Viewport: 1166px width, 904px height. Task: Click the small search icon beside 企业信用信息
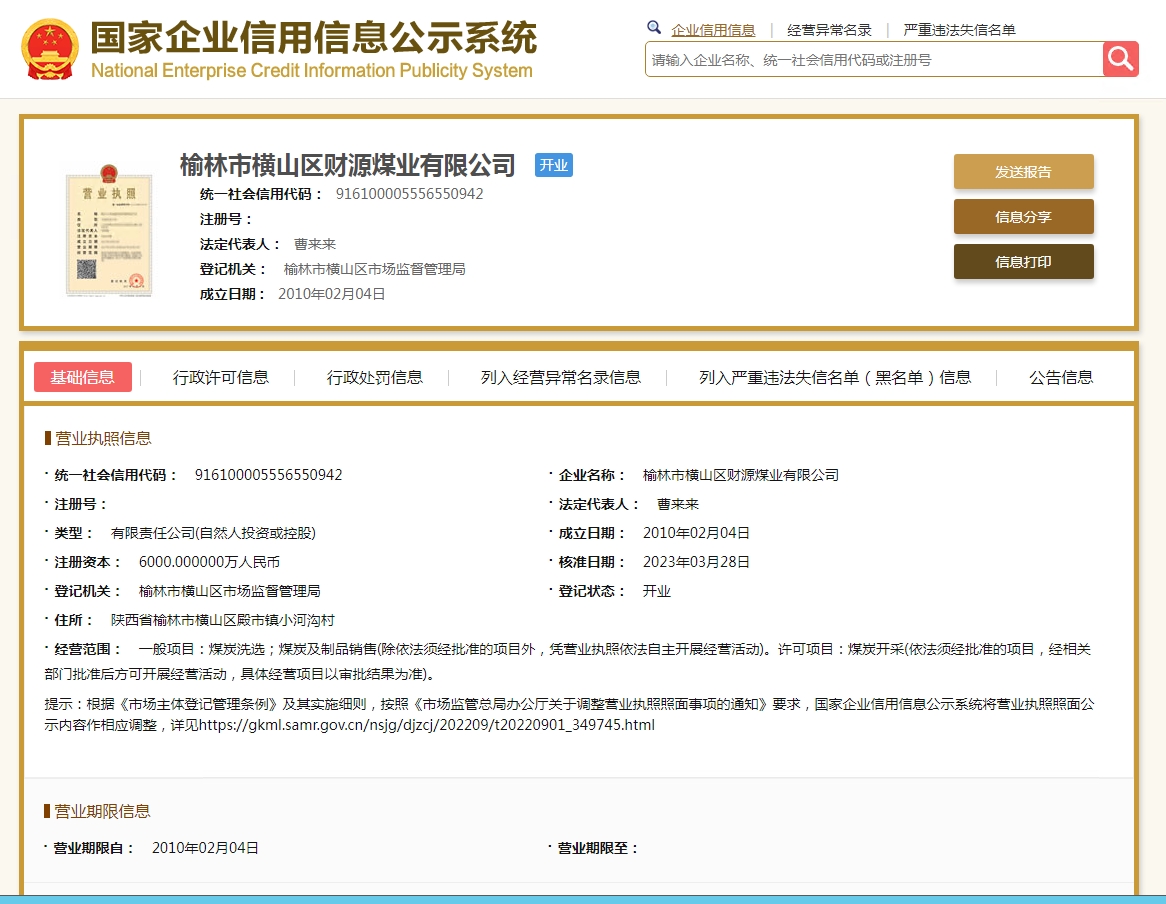coord(654,28)
